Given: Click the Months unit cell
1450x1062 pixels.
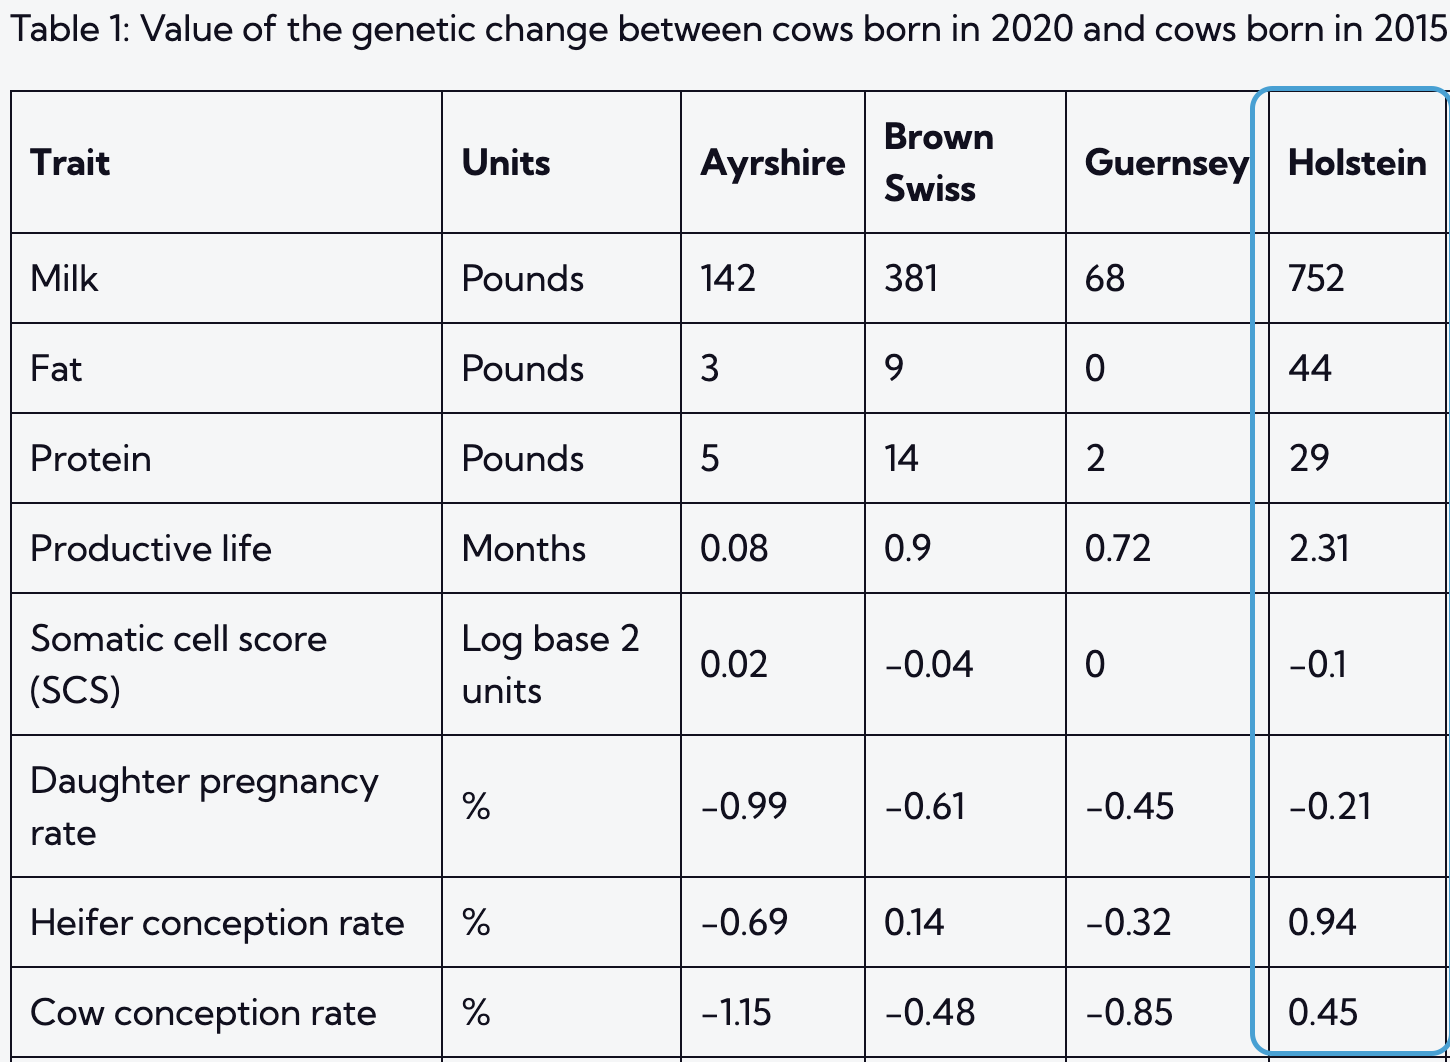Looking at the screenshot, I should pyautogui.click(x=523, y=548).
